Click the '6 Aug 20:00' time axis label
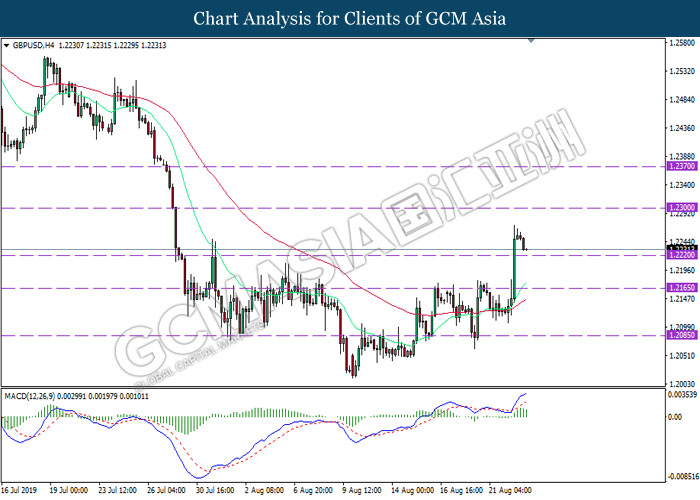700x500 pixels. (313, 490)
